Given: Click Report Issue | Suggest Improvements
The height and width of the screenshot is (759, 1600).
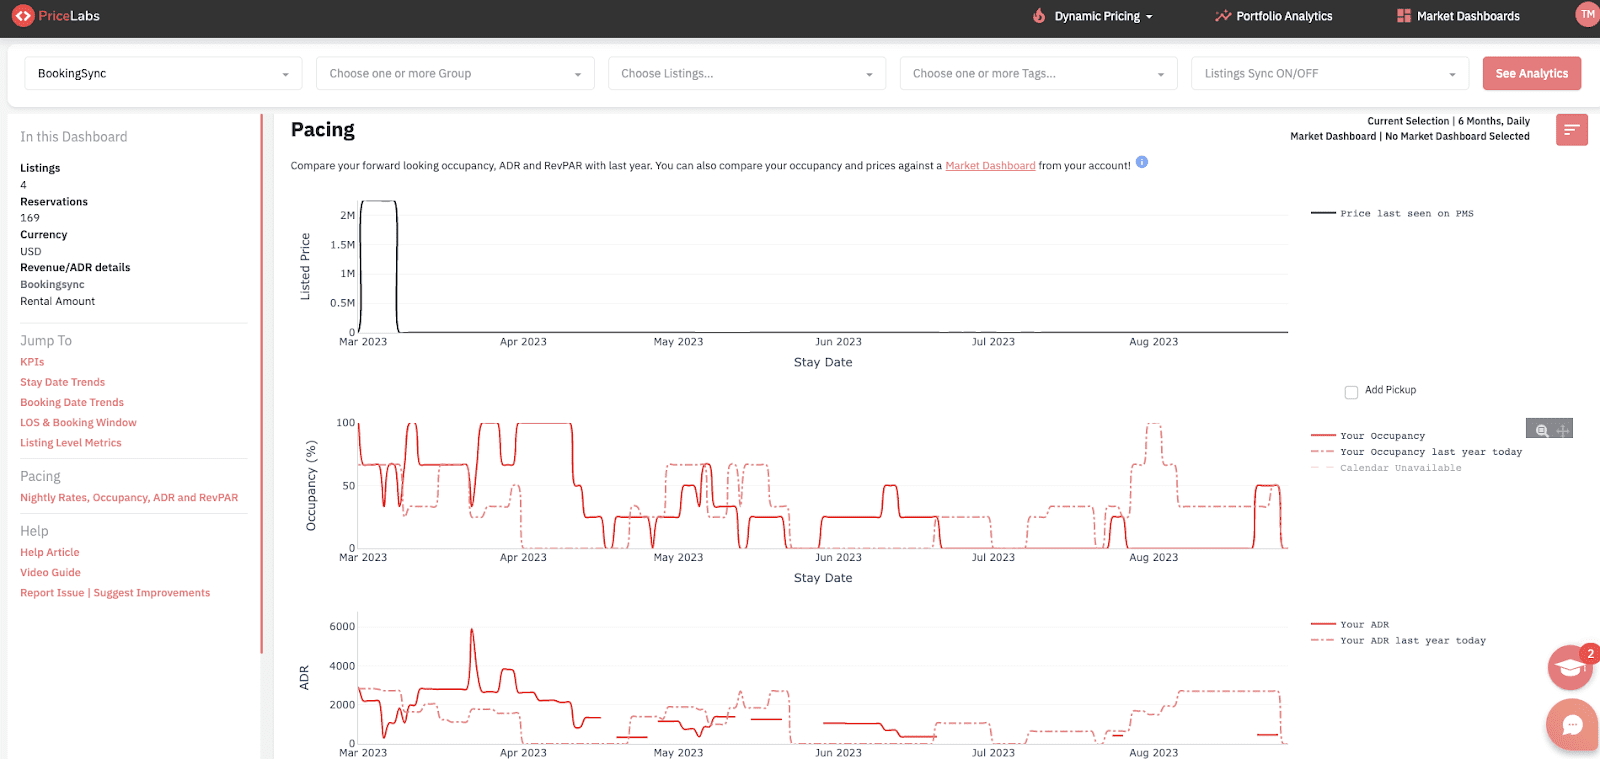Looking at the screenshot, I should point(115,593).
